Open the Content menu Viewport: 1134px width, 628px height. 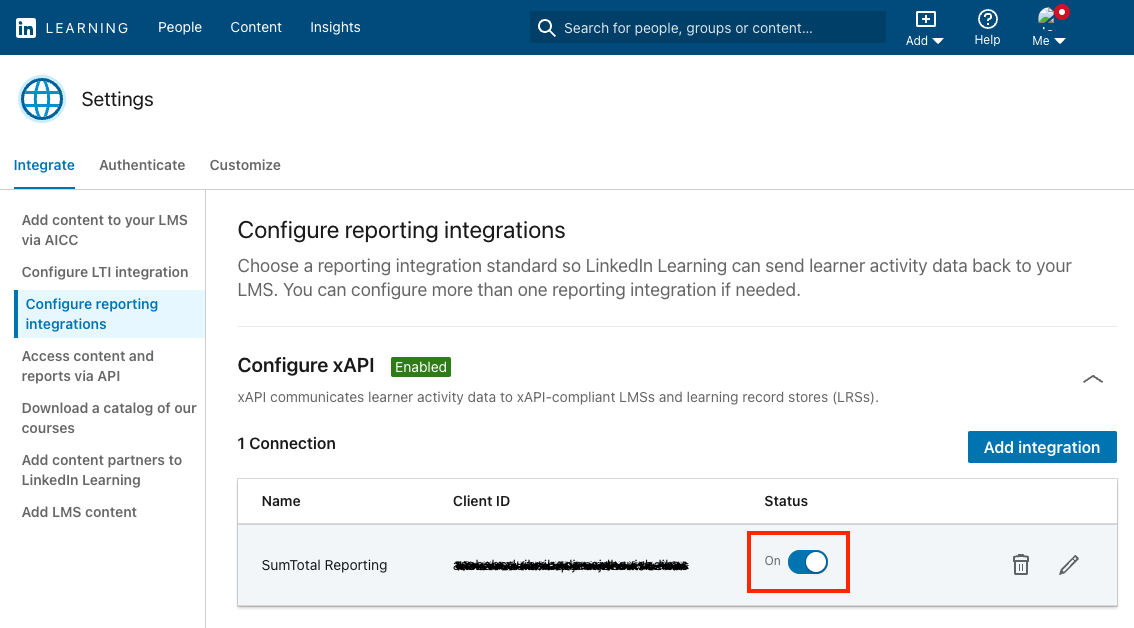[x=256, y=27]
